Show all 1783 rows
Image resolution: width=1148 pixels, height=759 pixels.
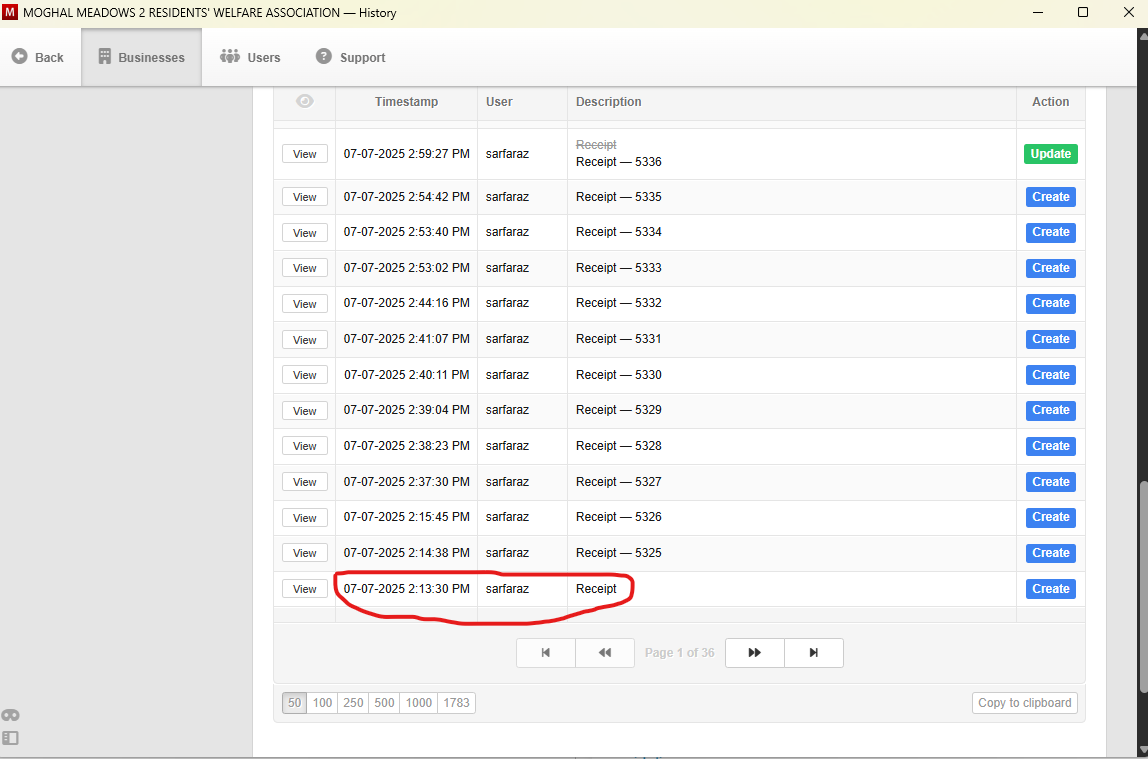click(x=456, y=703)
